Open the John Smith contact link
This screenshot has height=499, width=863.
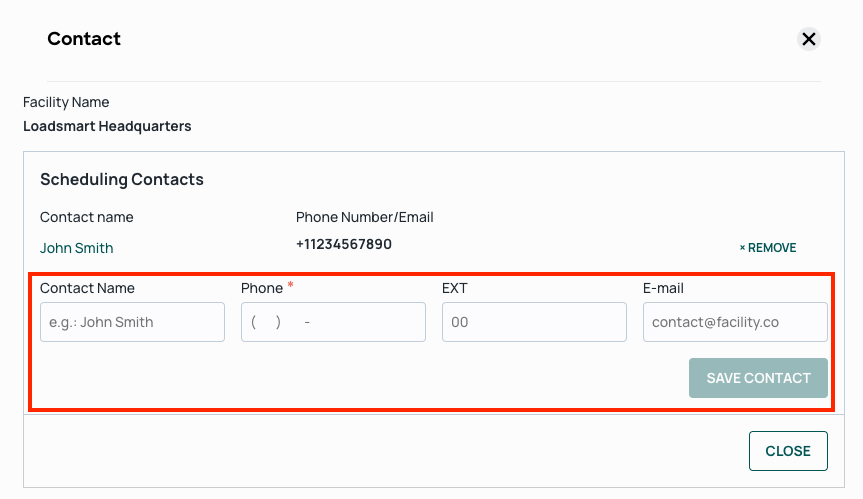pyautogui.click(x=77, y=248)
